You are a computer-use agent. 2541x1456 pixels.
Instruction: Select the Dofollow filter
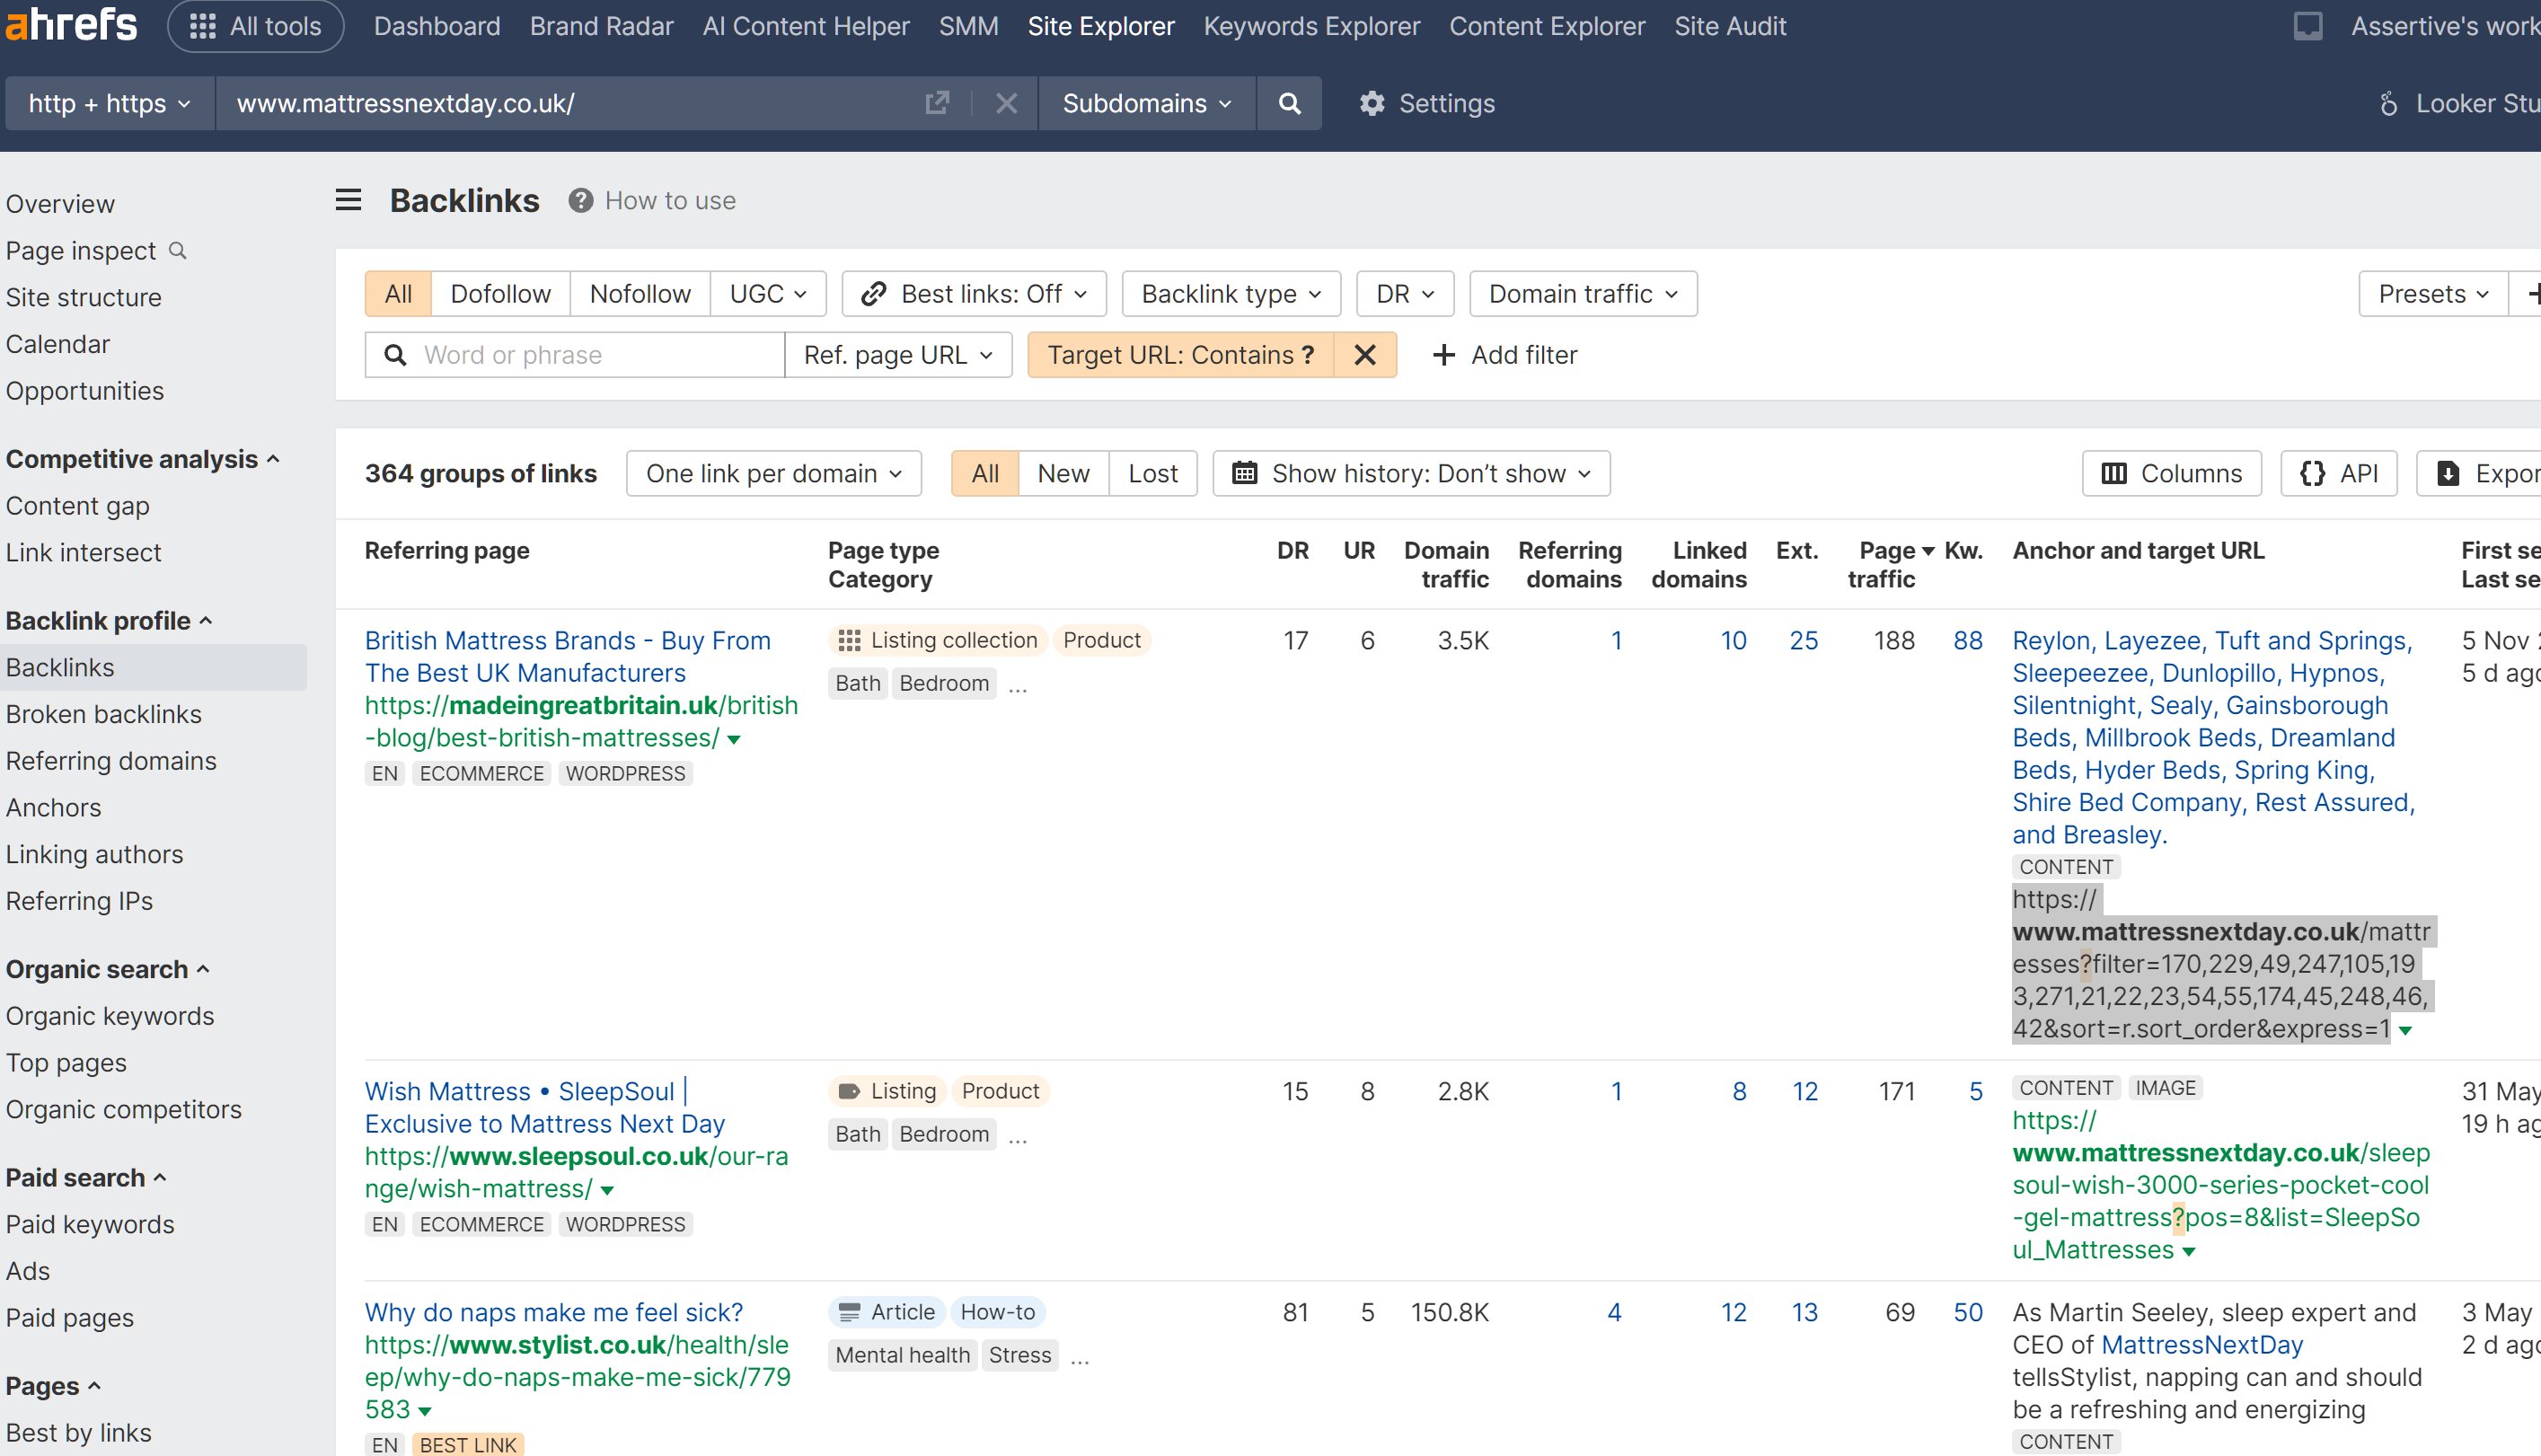click(500, 294)
